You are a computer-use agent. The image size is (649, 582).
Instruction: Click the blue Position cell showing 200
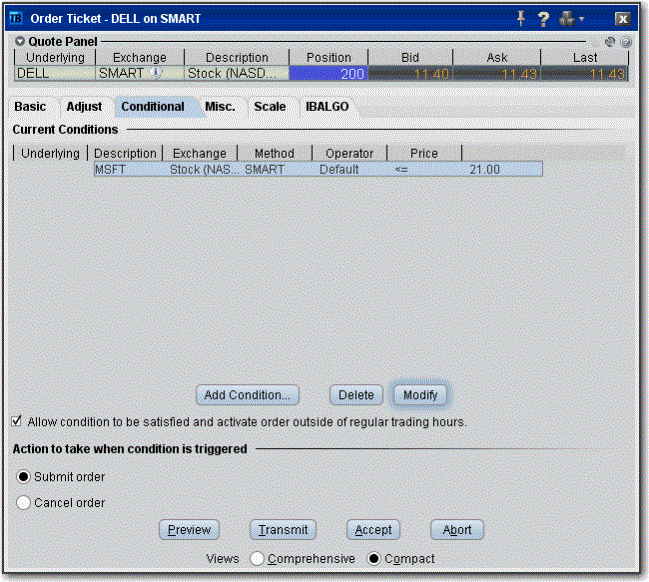click(330, 74)
